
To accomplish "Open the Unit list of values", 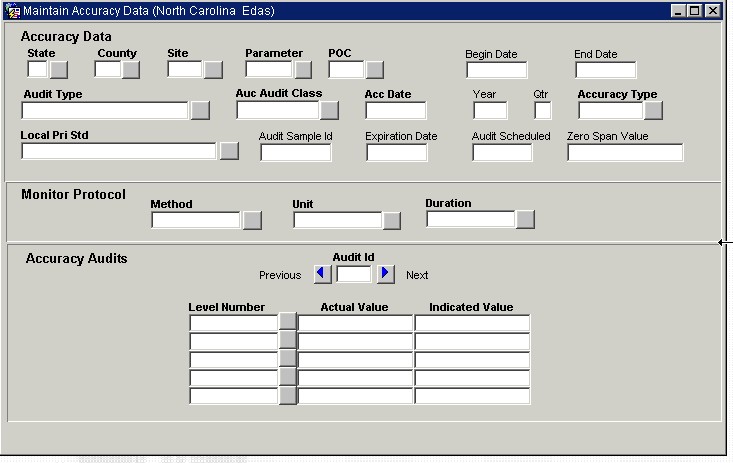I will (392, 220).
